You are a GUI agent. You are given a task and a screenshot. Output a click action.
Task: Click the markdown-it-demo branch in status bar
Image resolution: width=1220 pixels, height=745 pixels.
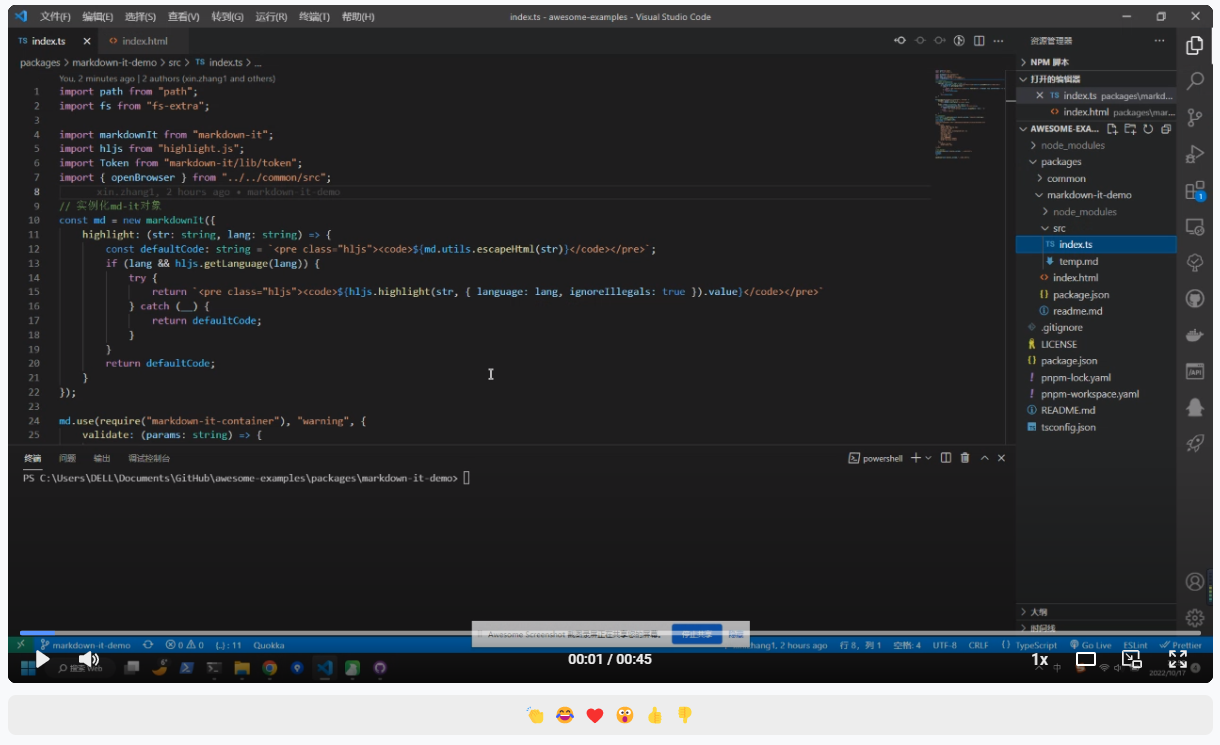[x=86, y=645]
